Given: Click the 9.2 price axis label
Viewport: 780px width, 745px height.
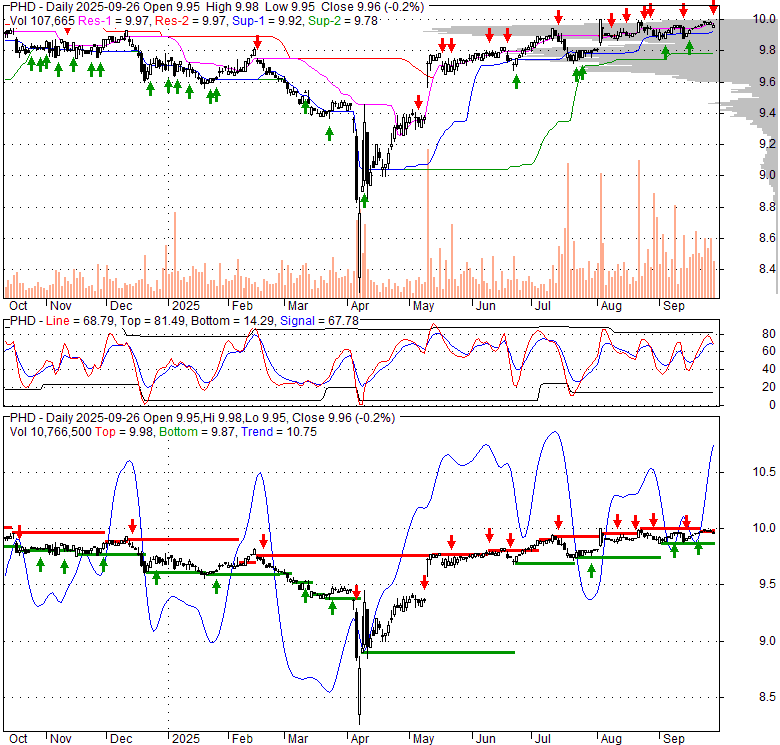Looking at the screenshot, I should click(x=767, y=144).
